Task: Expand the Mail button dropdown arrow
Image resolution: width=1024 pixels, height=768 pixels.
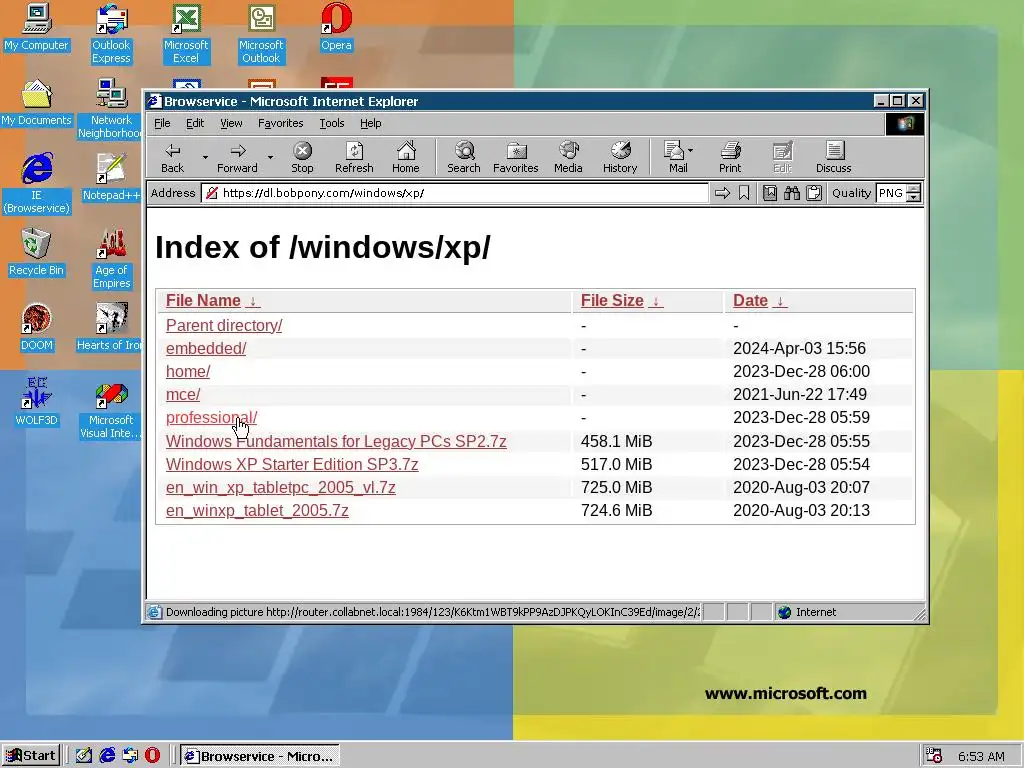Action: pyautogui.click(x=691, y=150)
